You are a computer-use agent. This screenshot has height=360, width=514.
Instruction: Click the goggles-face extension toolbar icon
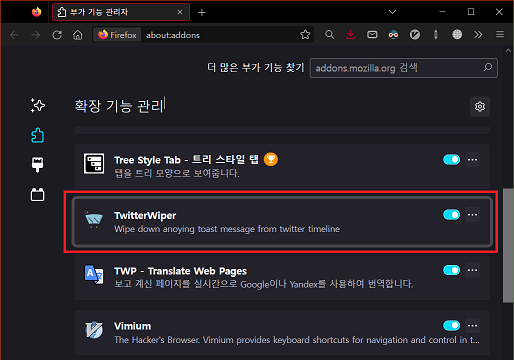point(393,34)
